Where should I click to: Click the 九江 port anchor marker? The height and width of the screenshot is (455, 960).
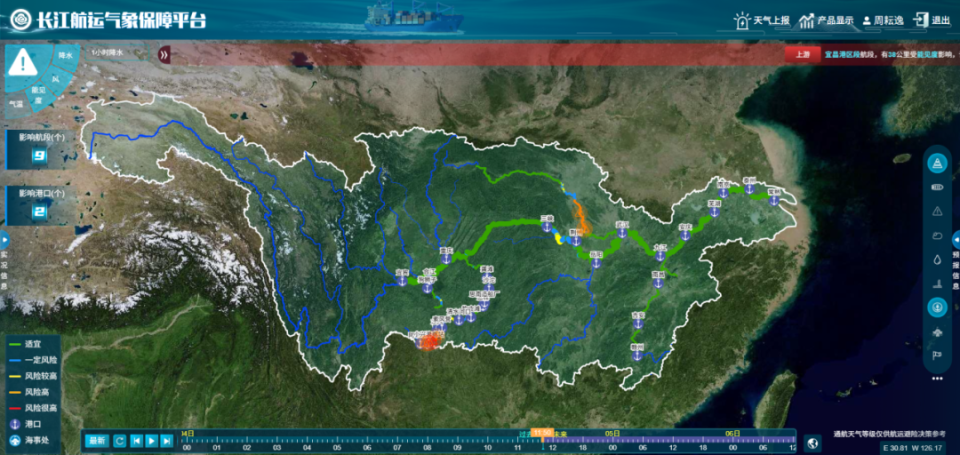[660, 255]
